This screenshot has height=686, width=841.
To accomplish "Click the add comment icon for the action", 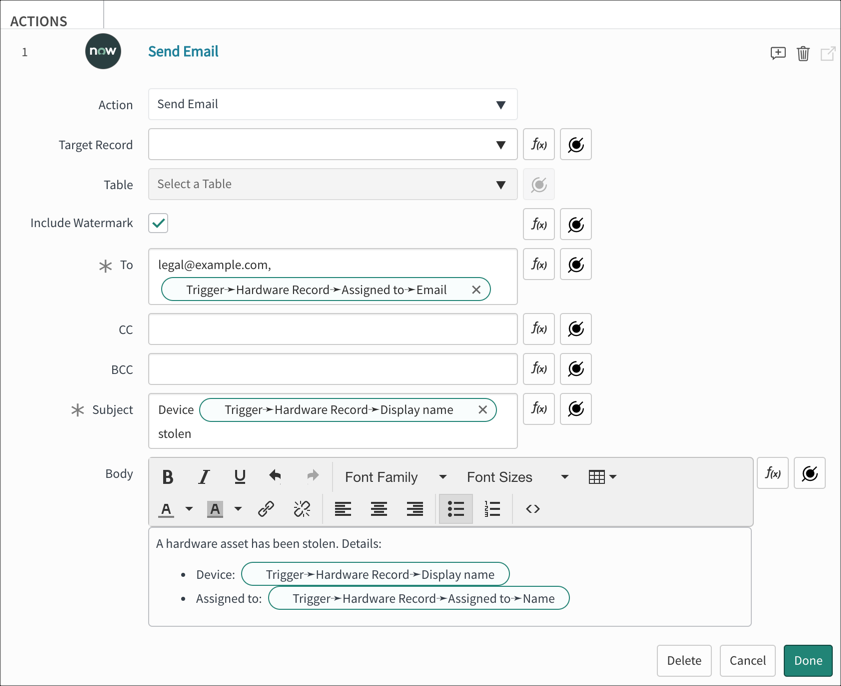I will [x=778, y=53].
